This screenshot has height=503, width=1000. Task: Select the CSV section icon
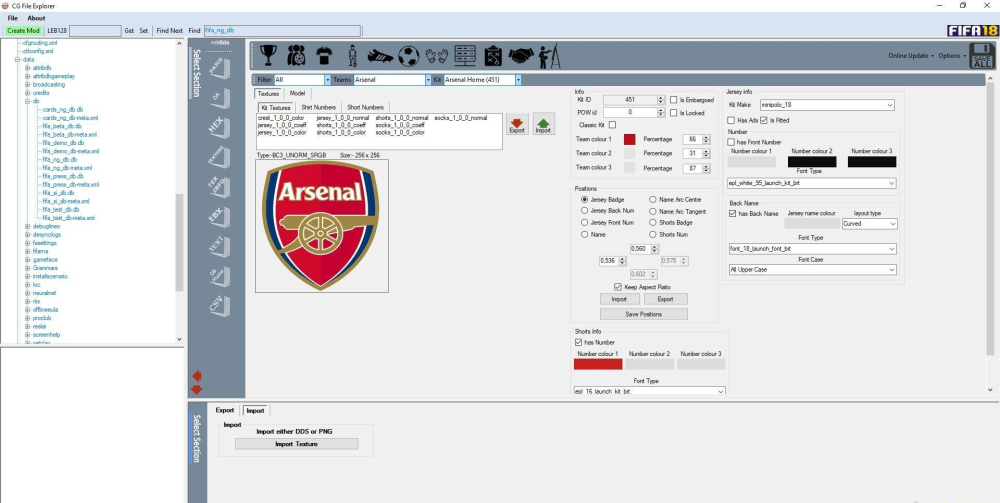[218, 305]
